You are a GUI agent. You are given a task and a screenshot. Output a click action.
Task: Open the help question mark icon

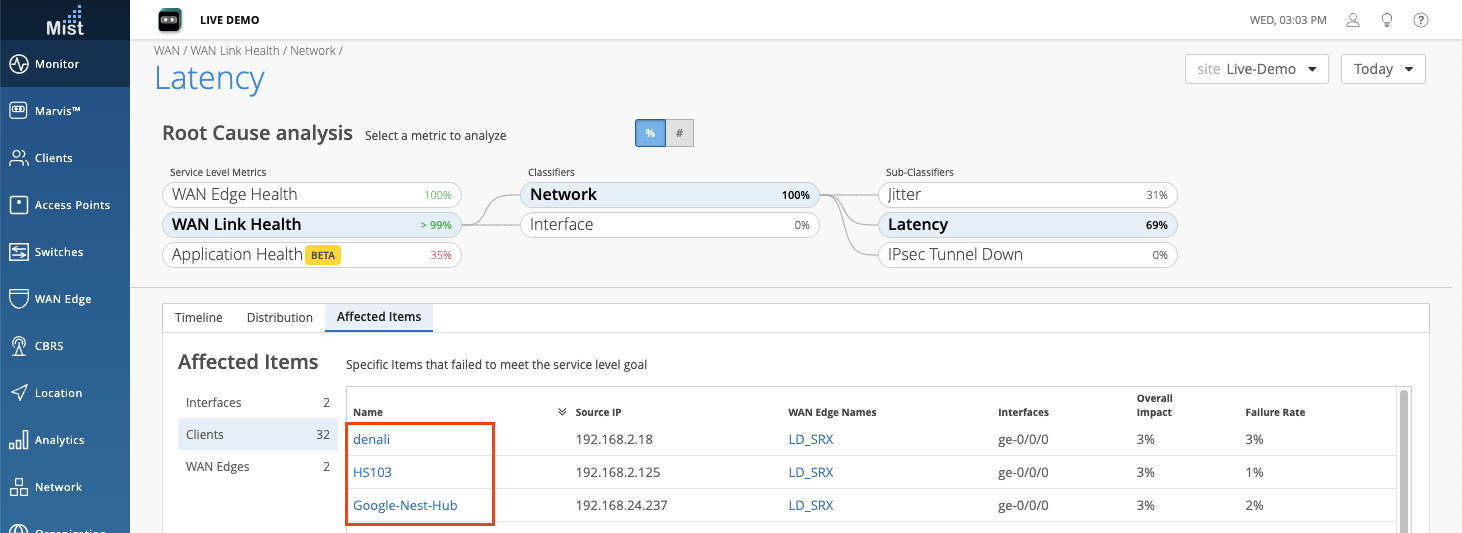(1420, 20)
